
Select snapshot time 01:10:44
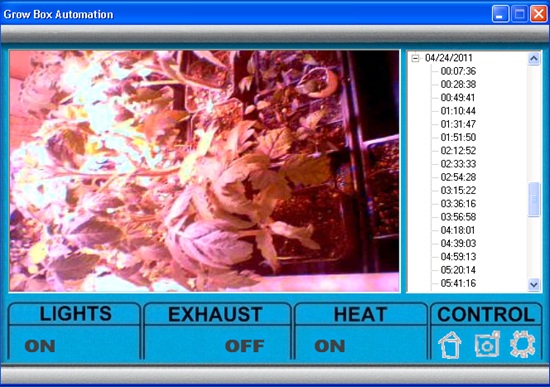[458, 111]
